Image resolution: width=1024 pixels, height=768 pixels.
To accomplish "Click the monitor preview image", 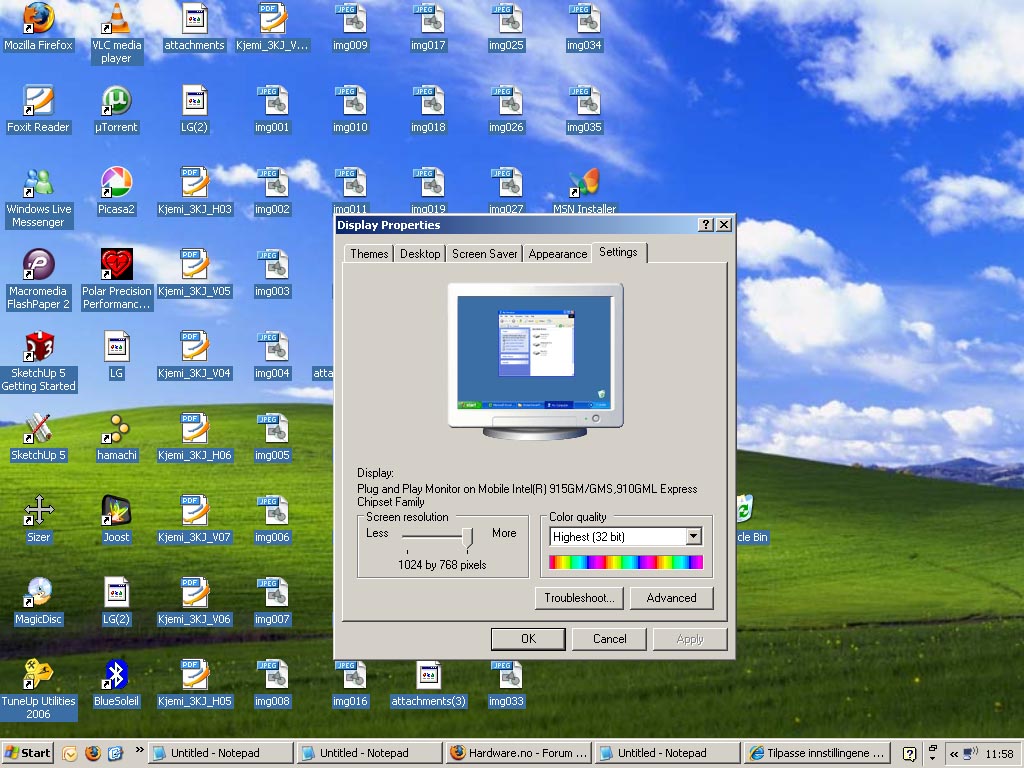I will 535,360.
